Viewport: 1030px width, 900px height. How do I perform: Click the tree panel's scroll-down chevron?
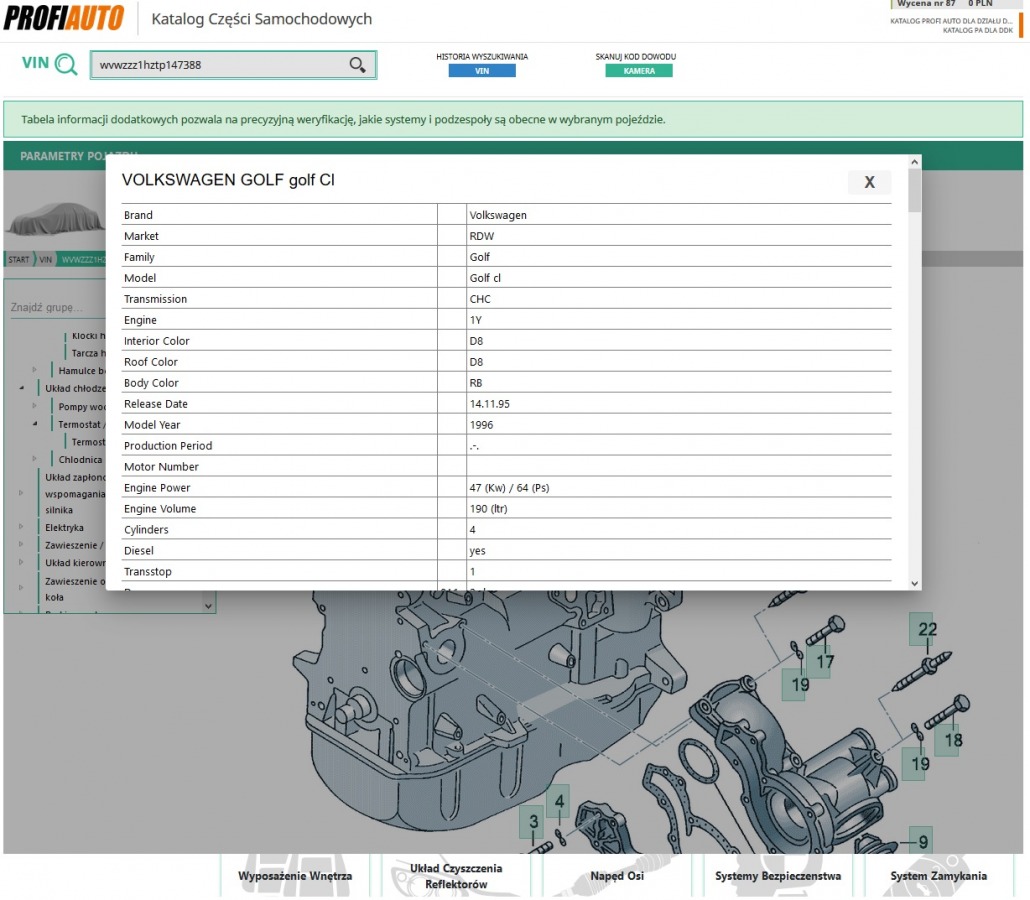click(208, 606)
